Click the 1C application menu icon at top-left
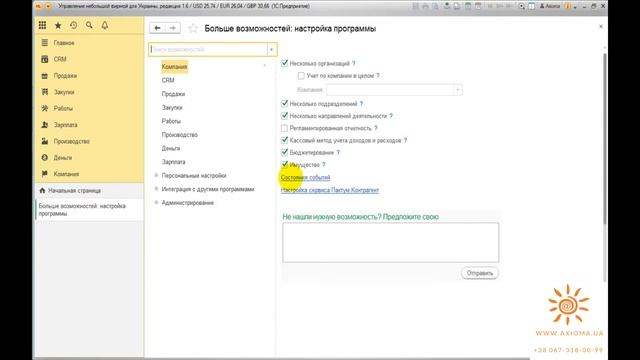Viewport: 640px width, 360px height. 38,6
